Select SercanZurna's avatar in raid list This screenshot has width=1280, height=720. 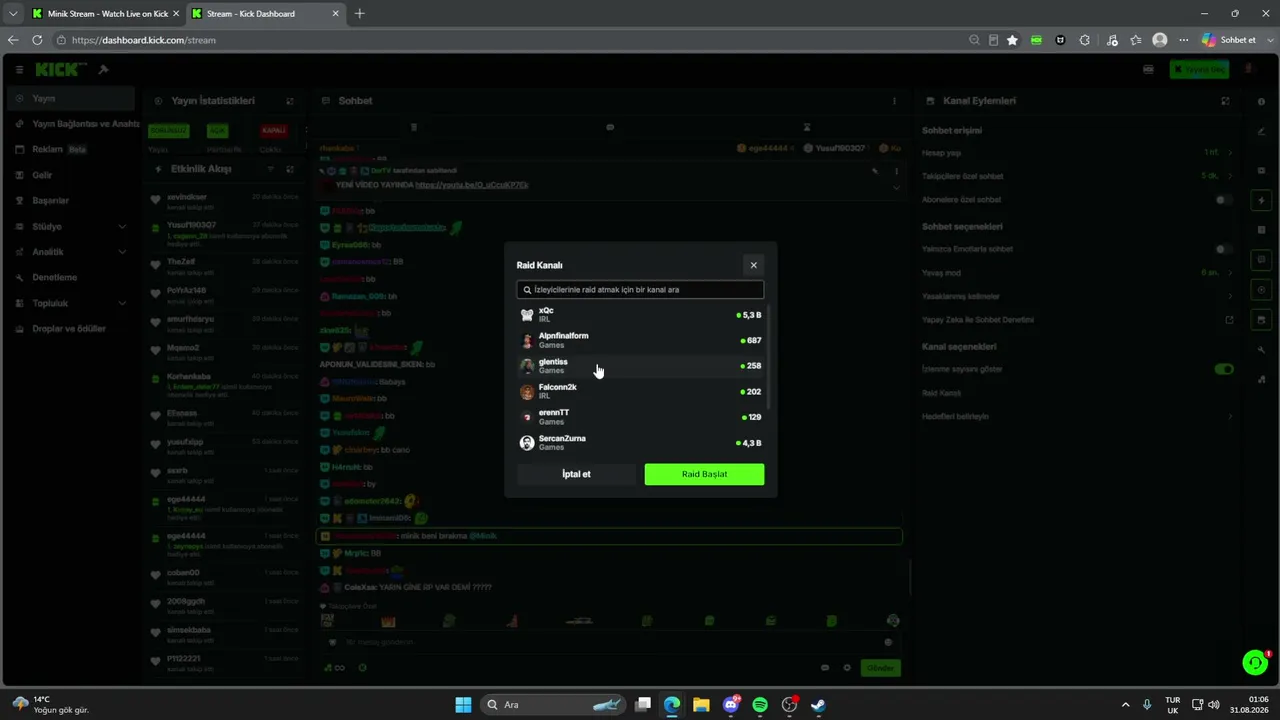[527, 443]
